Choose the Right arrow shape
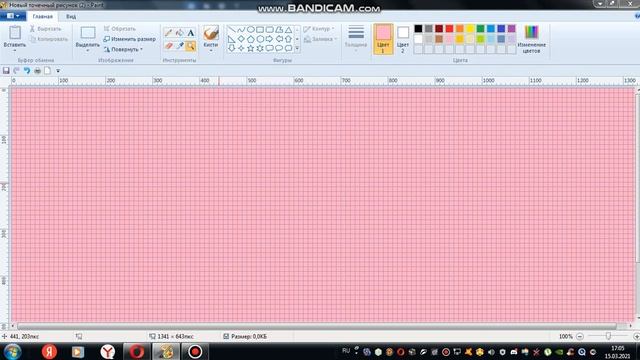Viewport: 640px width, 360px height. pyautogui.click(x=269, y=39)
